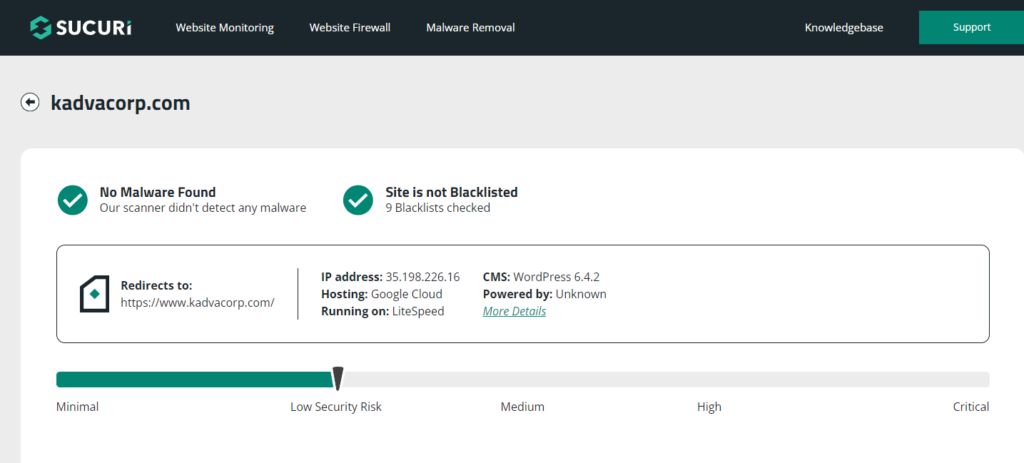Click the 9 Blacklists checked text
This screenshot has width=1024, height=463.
click(438, 208)
